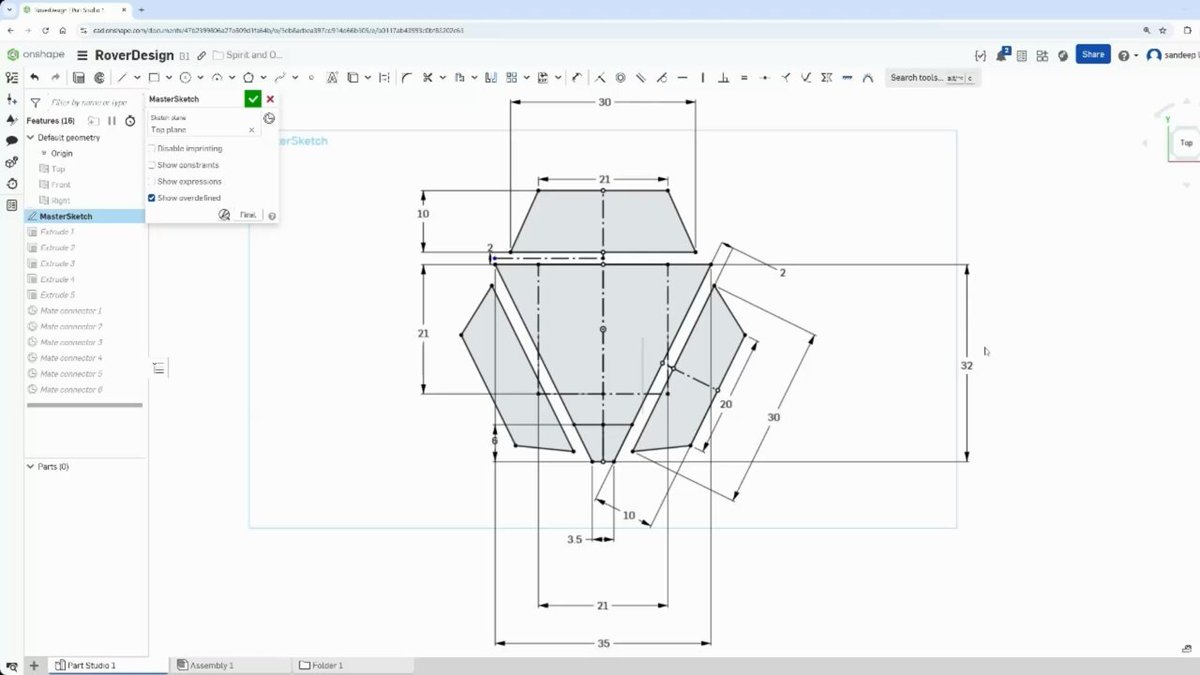Apply the Parallel constraint tool
Image resolution: width=1200 pixels, height=675 pixels.
pyautogui.click(x=641, y=78)
